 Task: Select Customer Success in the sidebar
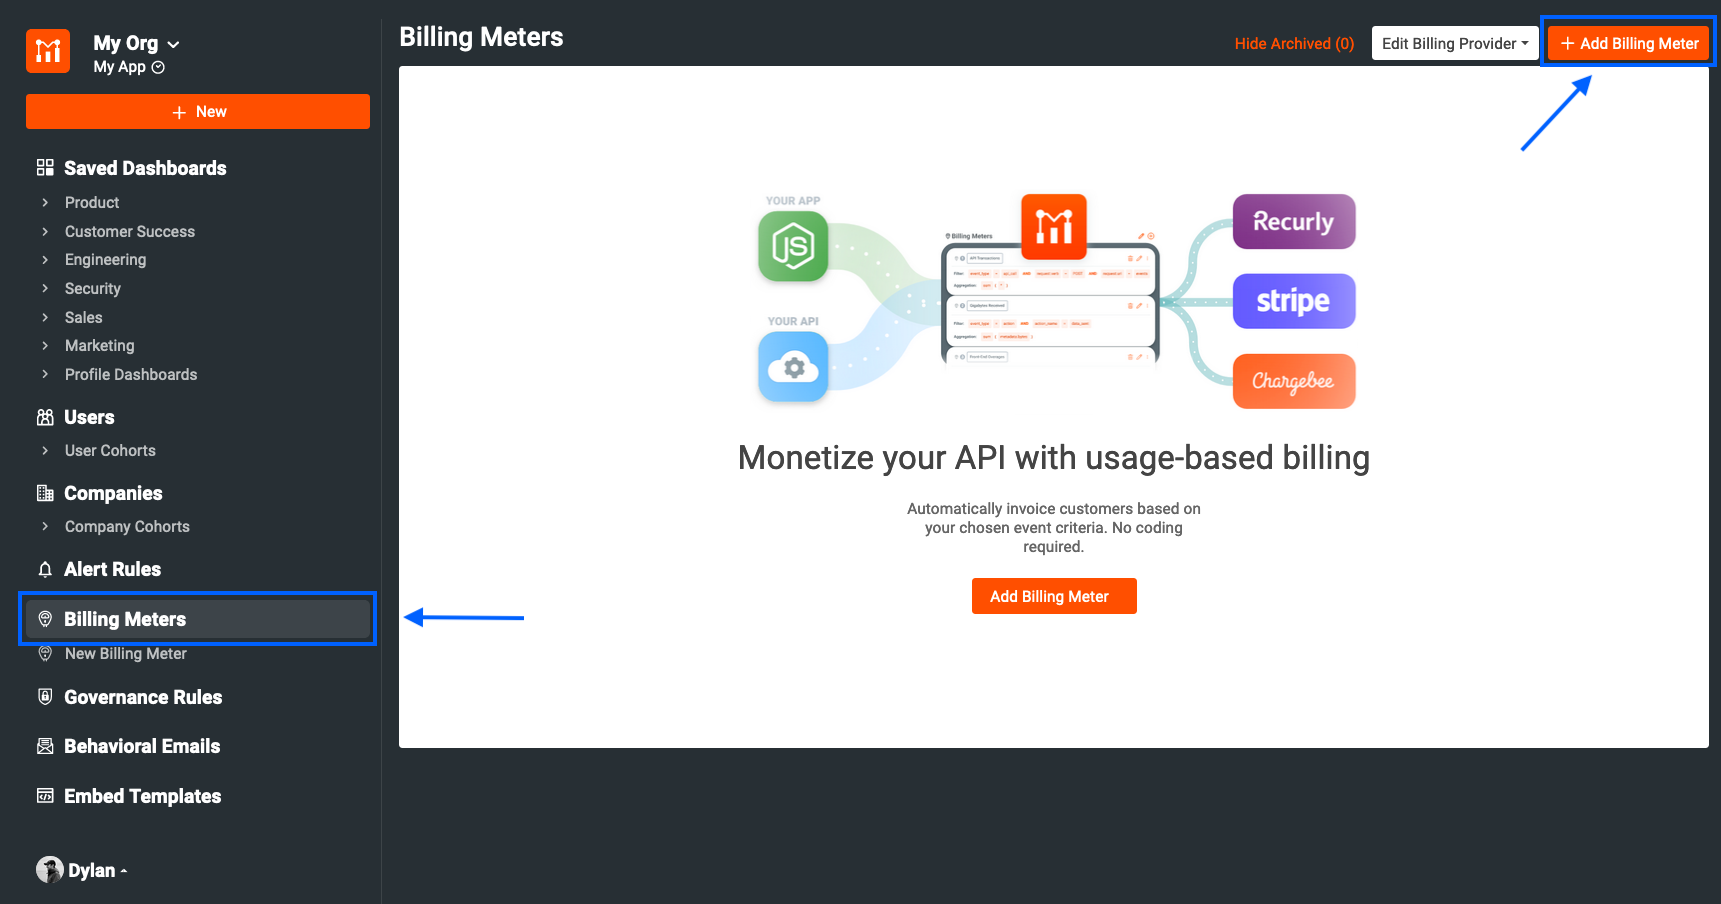[130, 232]
